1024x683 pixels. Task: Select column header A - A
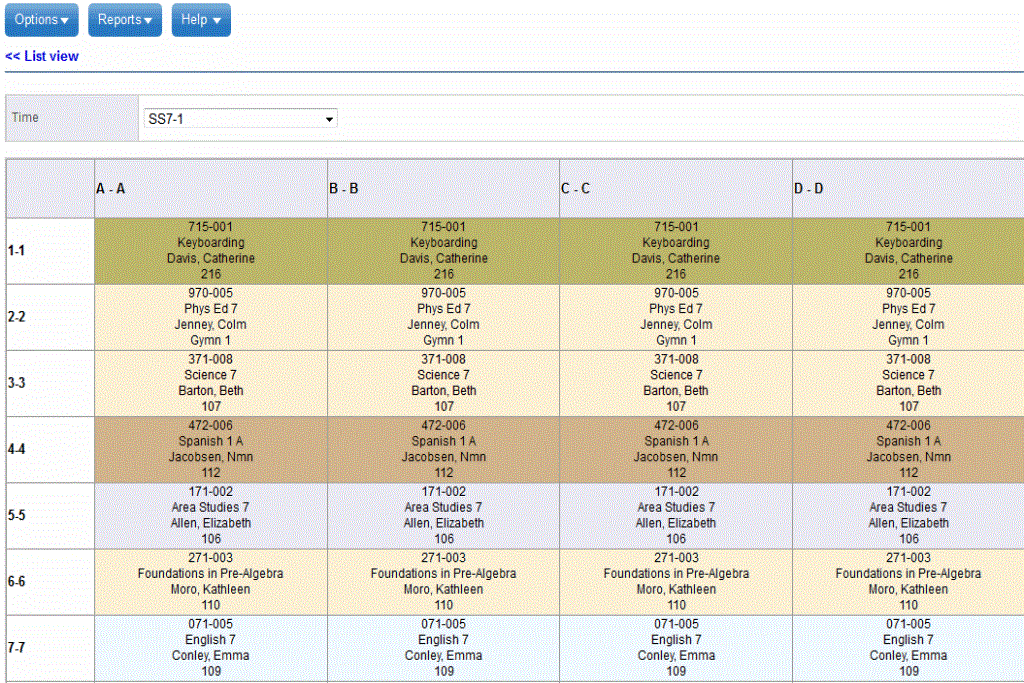pos(210,188)
